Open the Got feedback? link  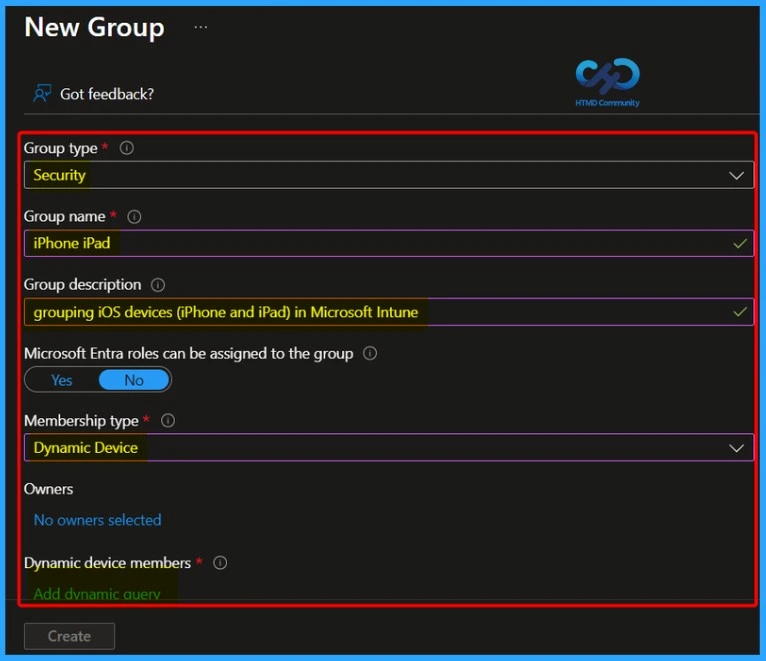[106, 94]
